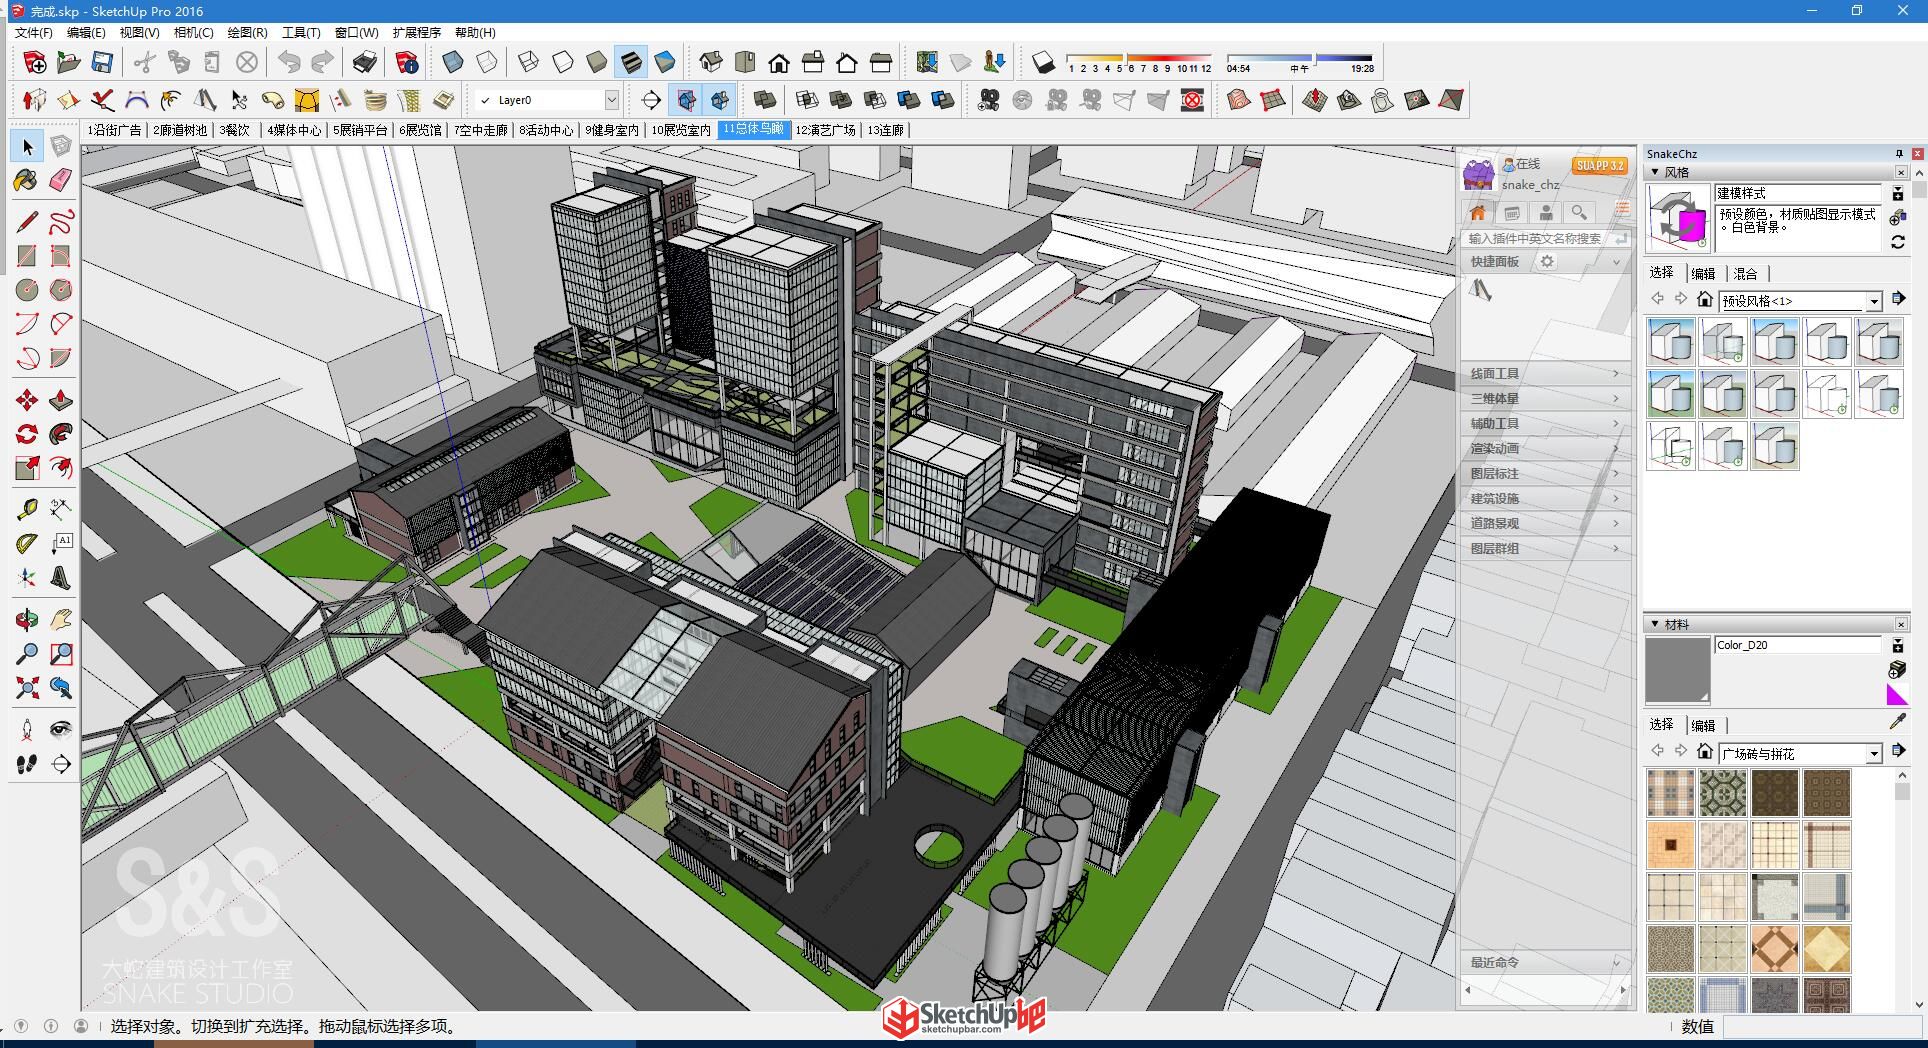The height and width of the screenshot is (1048, 1928).
Task: Expand the 三维体量 plugin group
Action: 1545,398
